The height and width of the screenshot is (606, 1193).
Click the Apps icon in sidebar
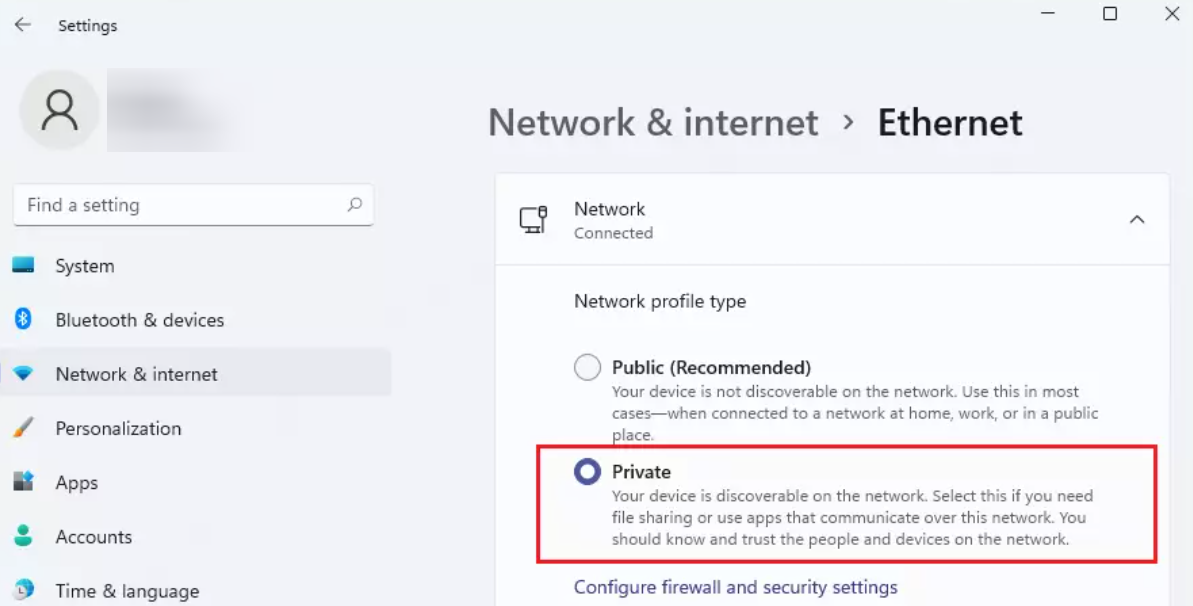tap(23, 482)
